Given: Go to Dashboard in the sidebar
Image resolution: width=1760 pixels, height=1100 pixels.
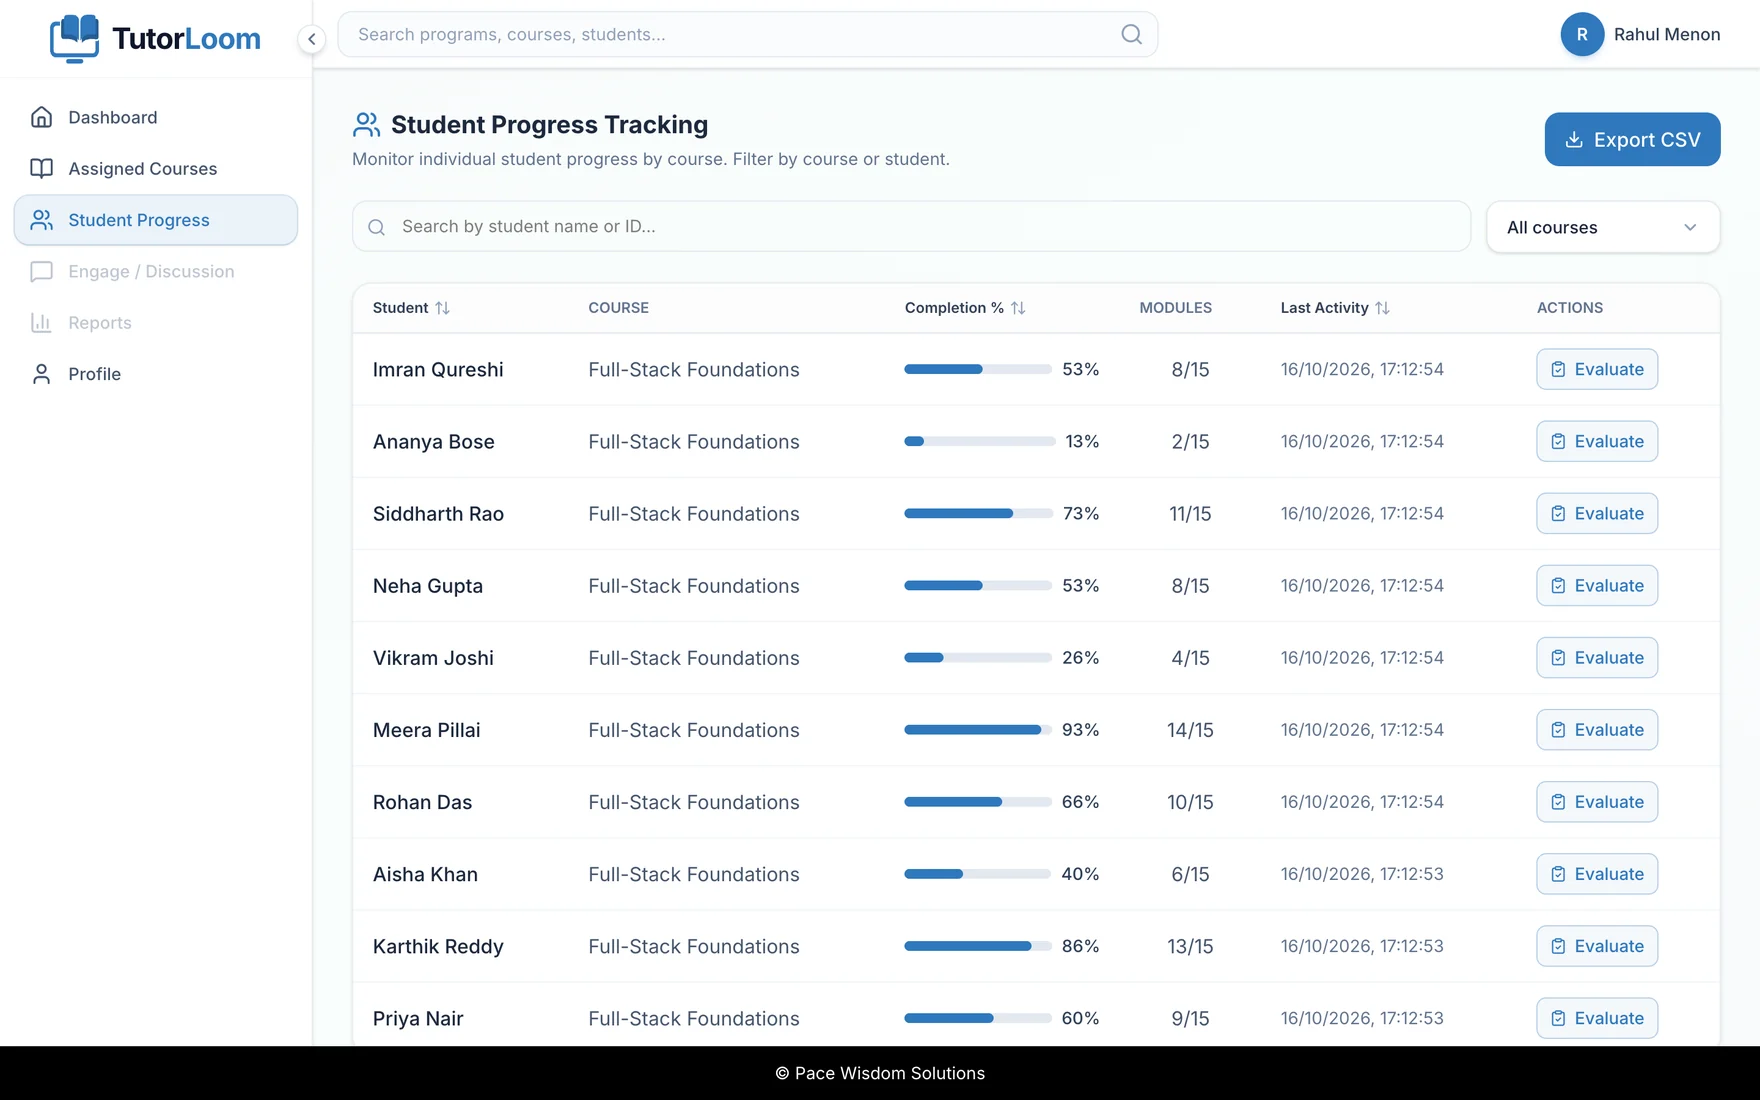Looking at the screenshot, I should tap(156, 117).
